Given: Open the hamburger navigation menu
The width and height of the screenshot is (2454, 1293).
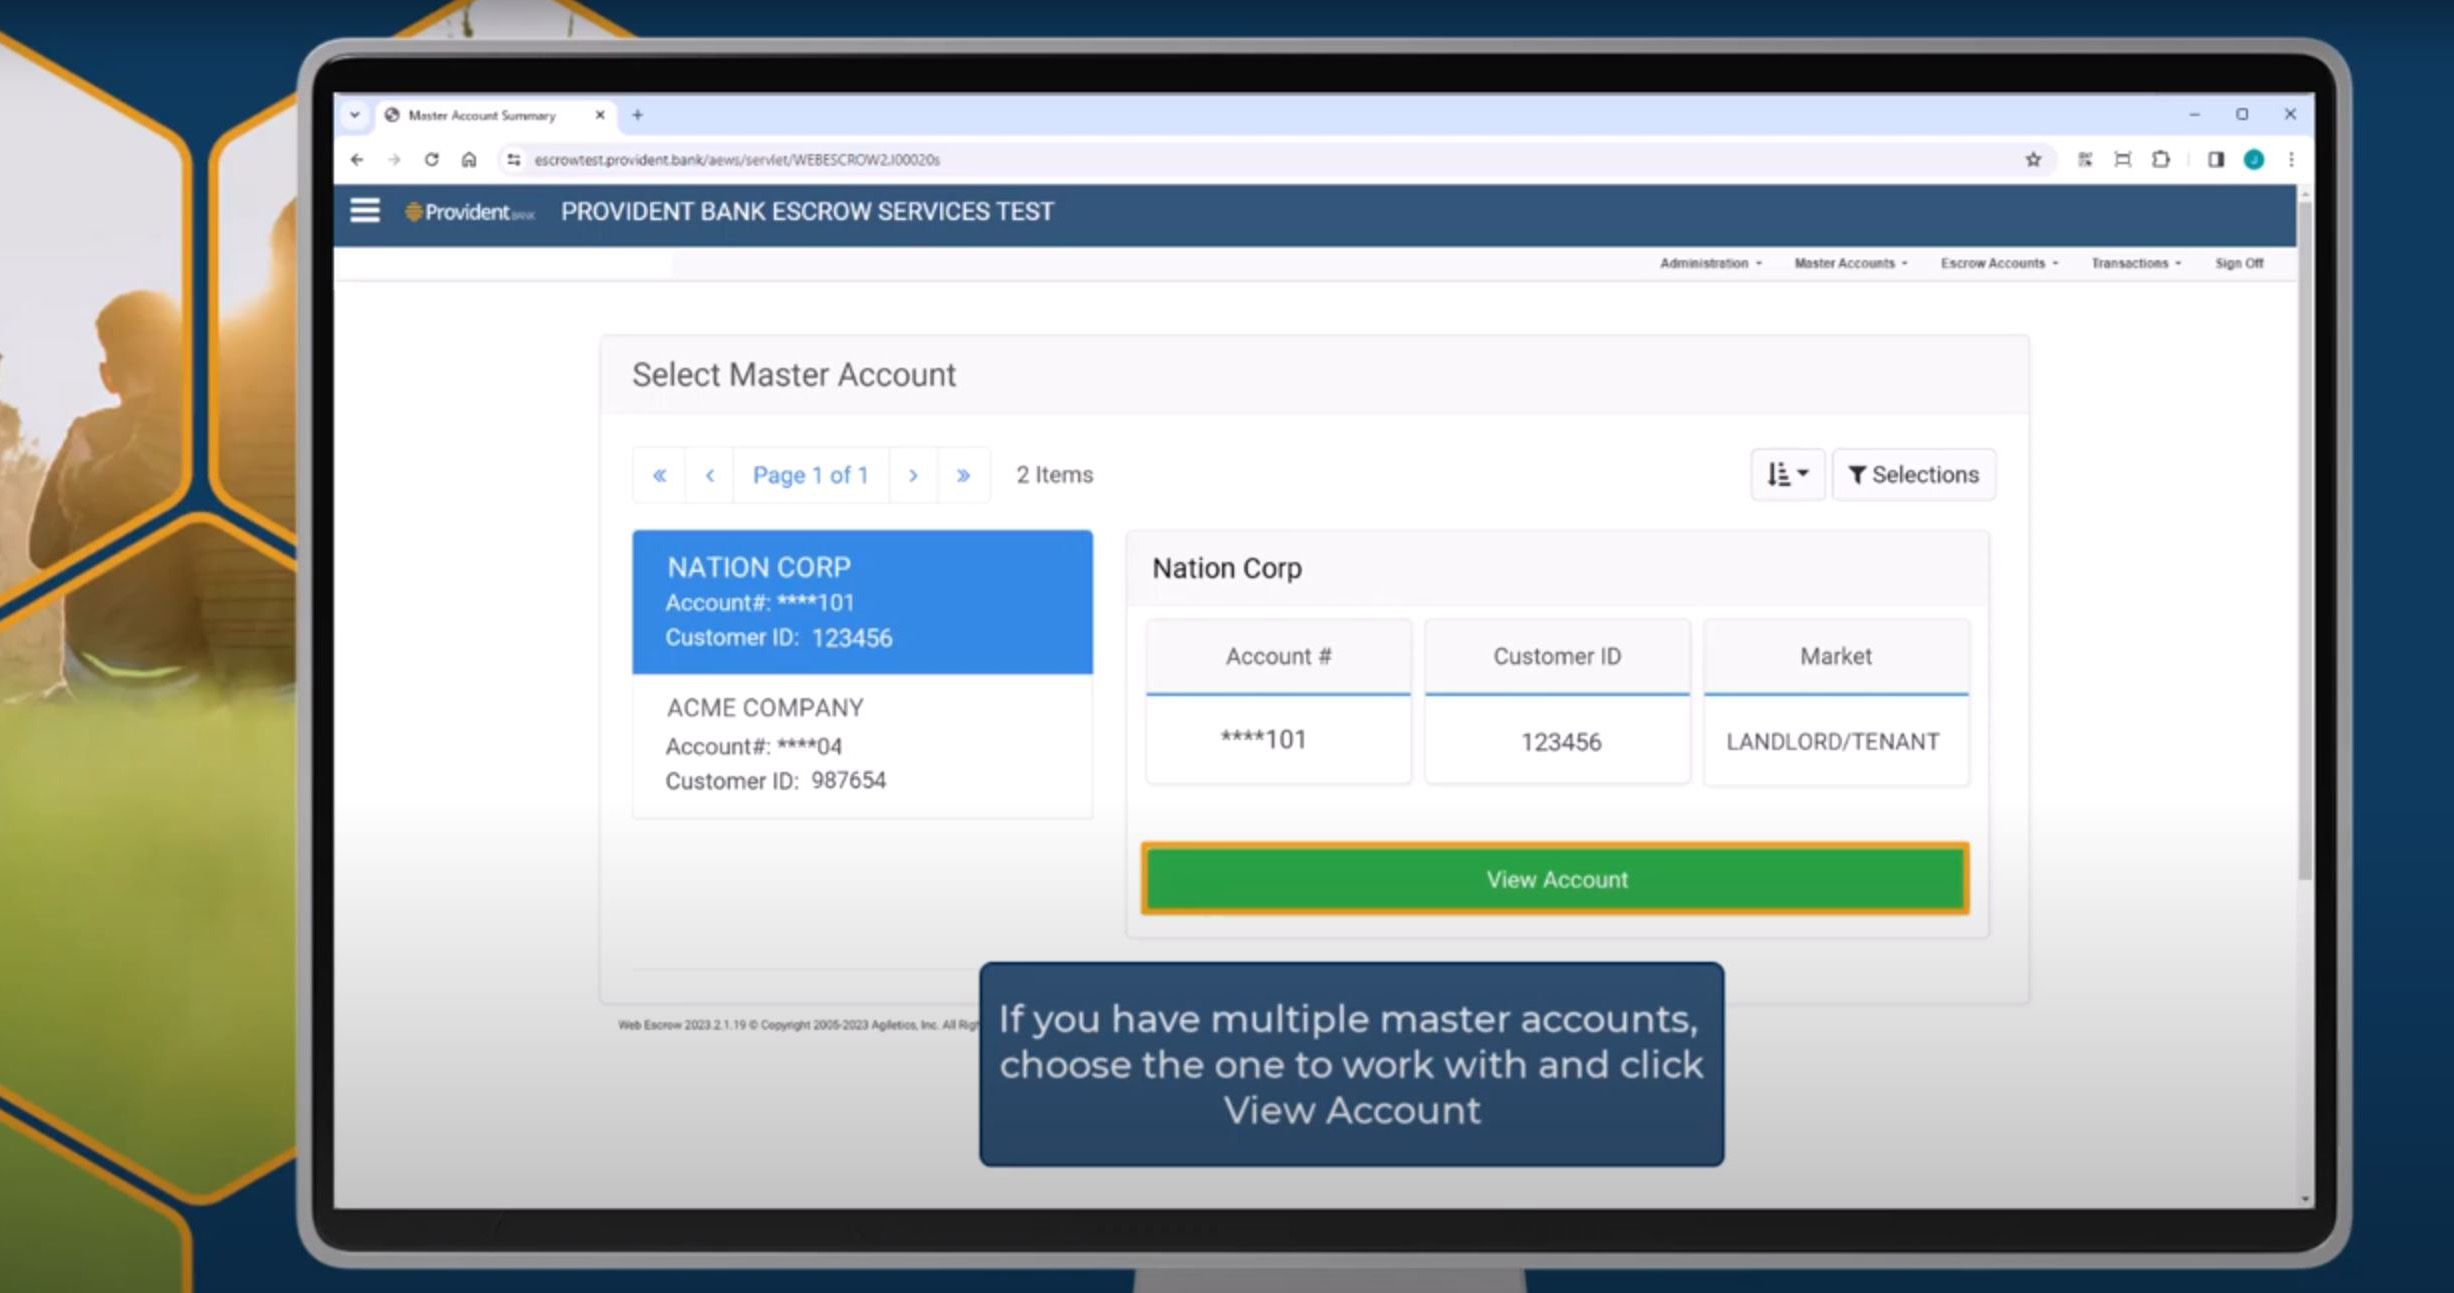Looking at the screenshot, I should (x=365, y=211).
